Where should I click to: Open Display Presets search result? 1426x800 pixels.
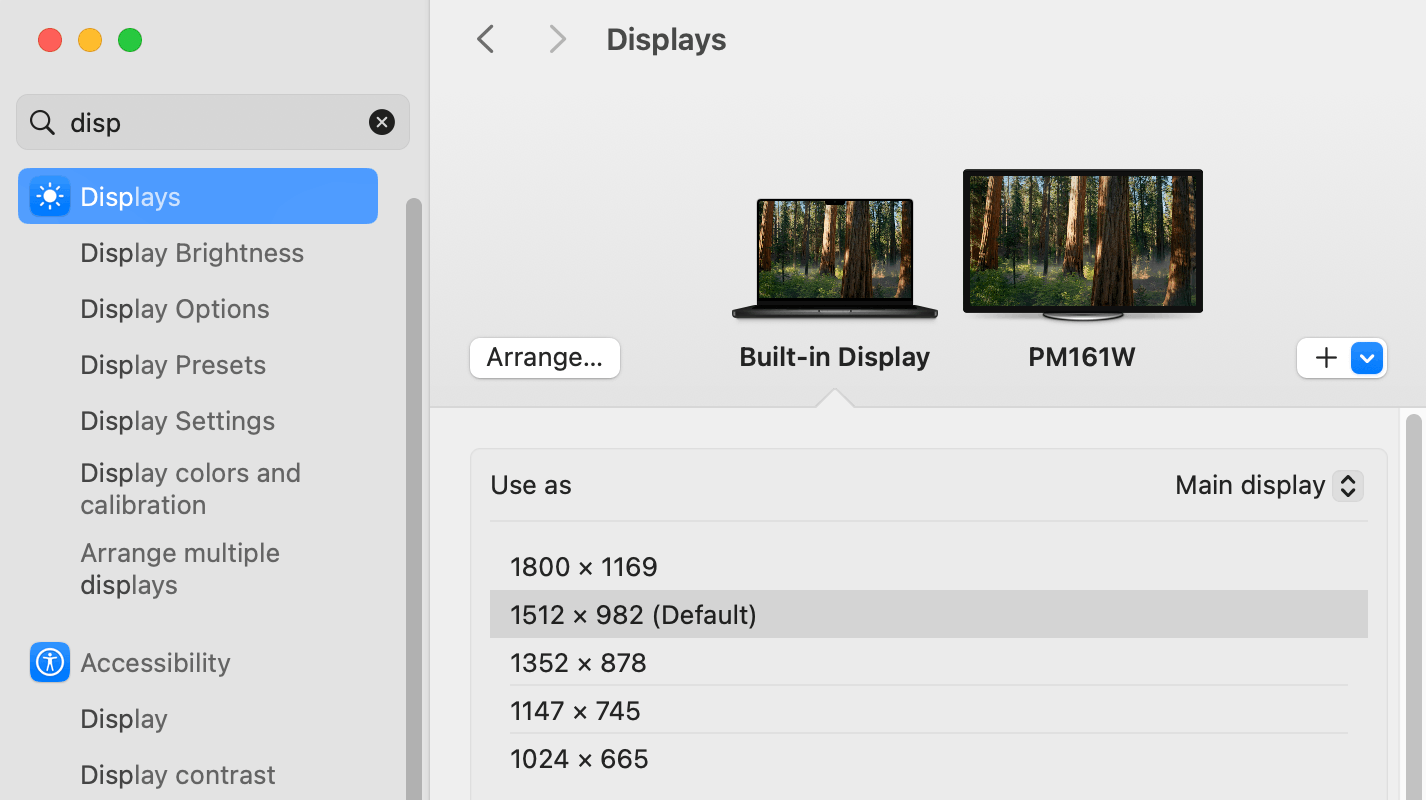coord(173,365)
